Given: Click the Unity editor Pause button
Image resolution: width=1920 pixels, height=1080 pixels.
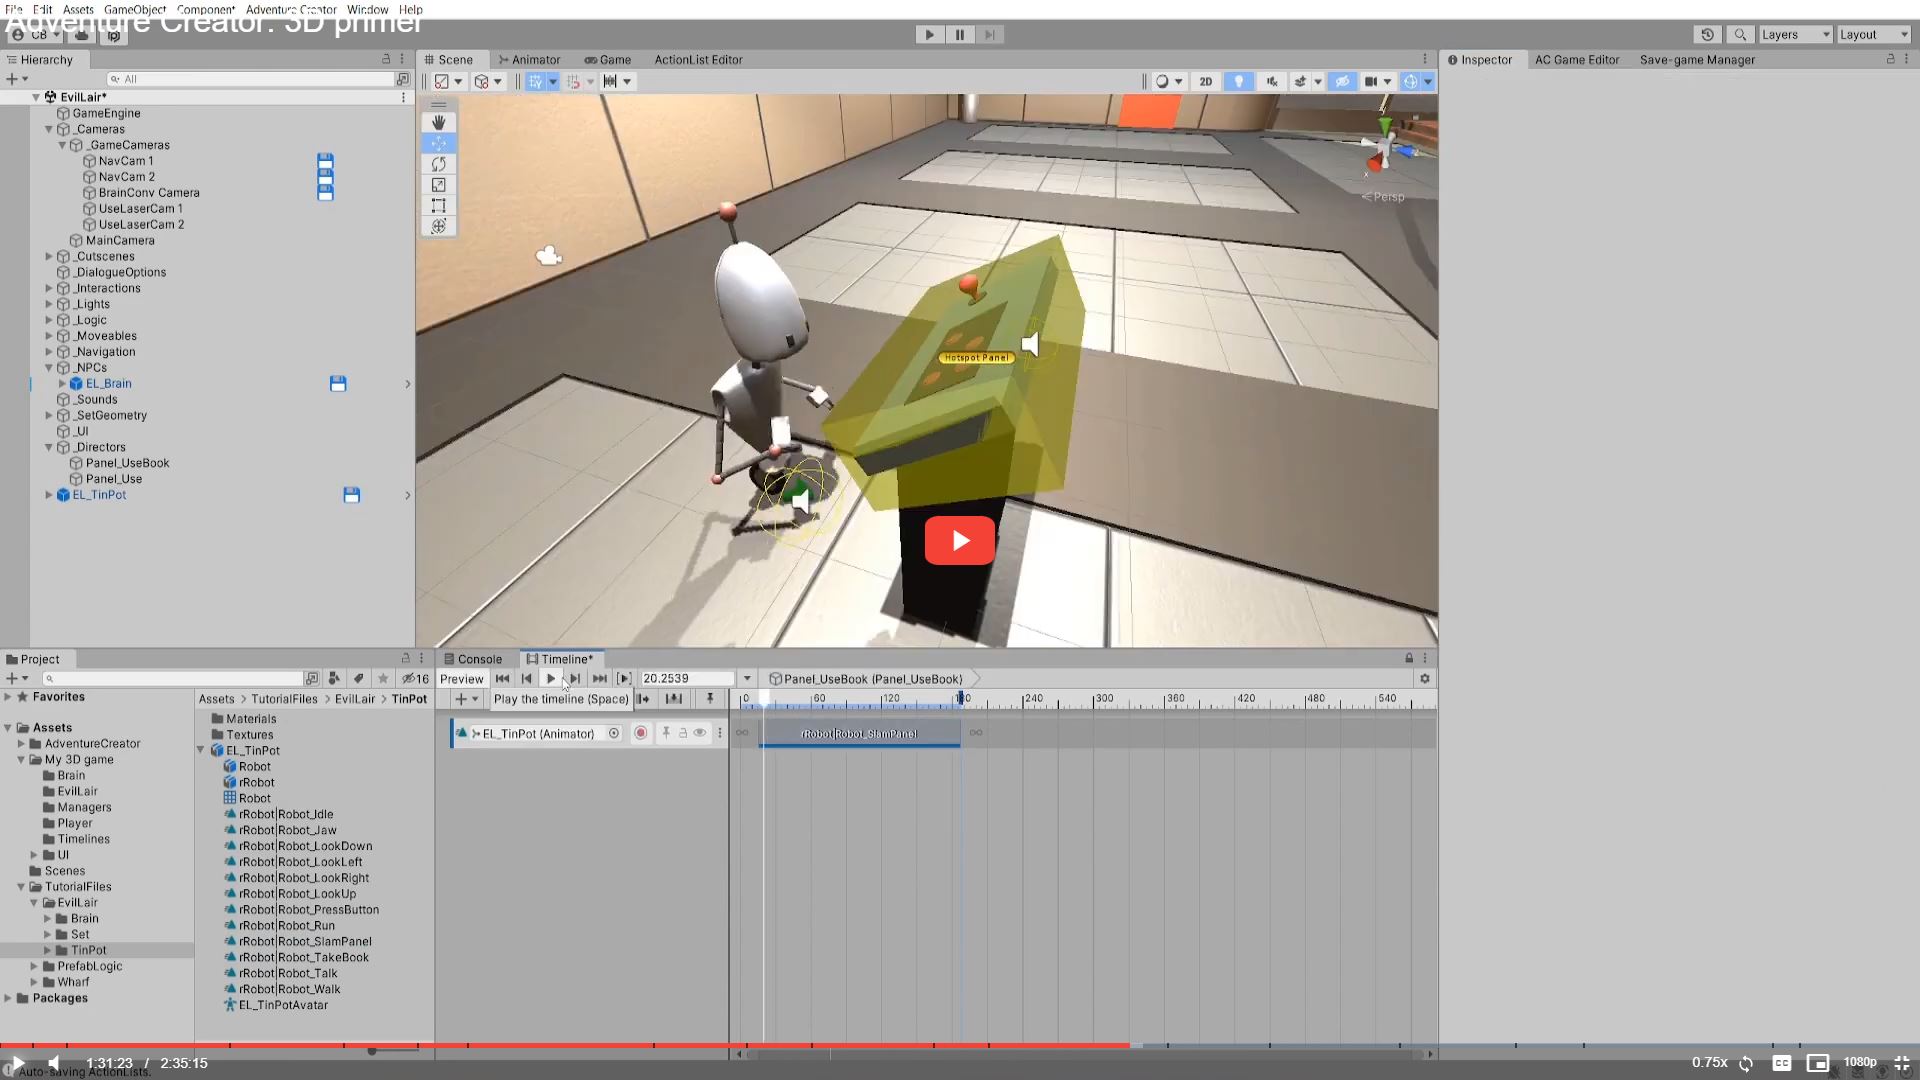Looking at the screenshot, I should 960,35.
